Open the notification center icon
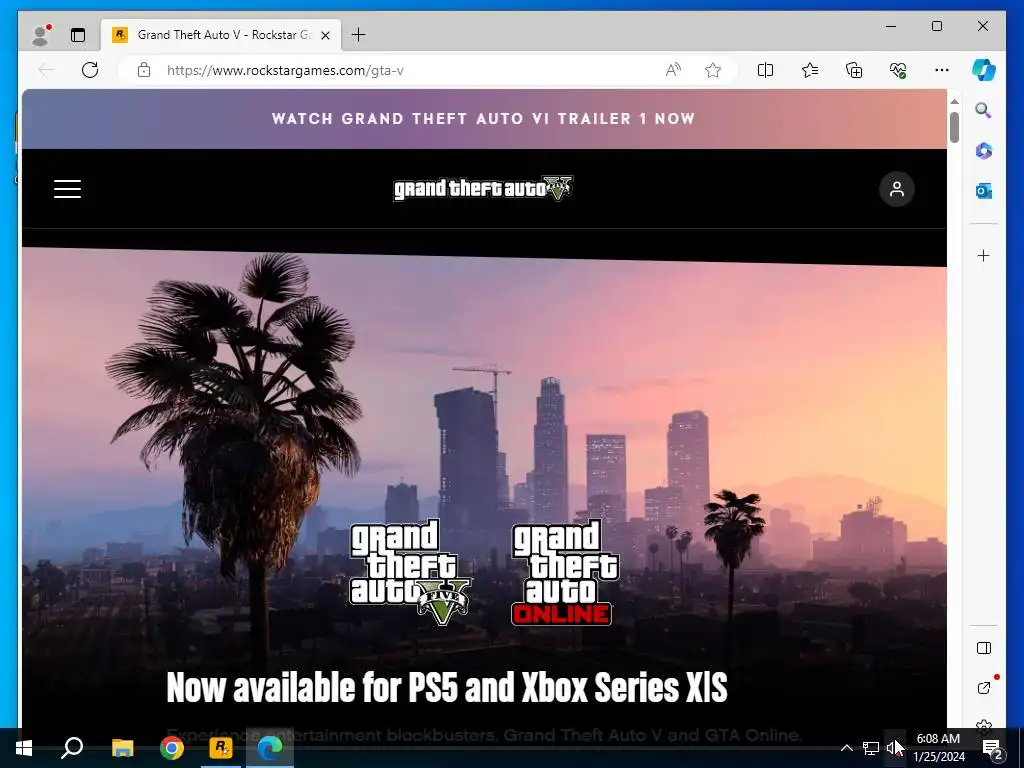 (993, 748)
